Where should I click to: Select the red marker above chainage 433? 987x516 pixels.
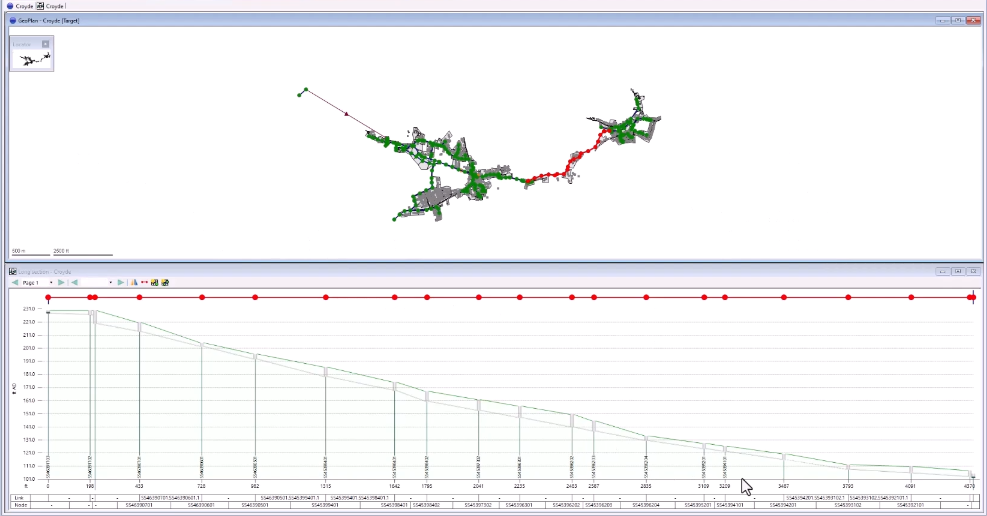click(x=139, y=297)
